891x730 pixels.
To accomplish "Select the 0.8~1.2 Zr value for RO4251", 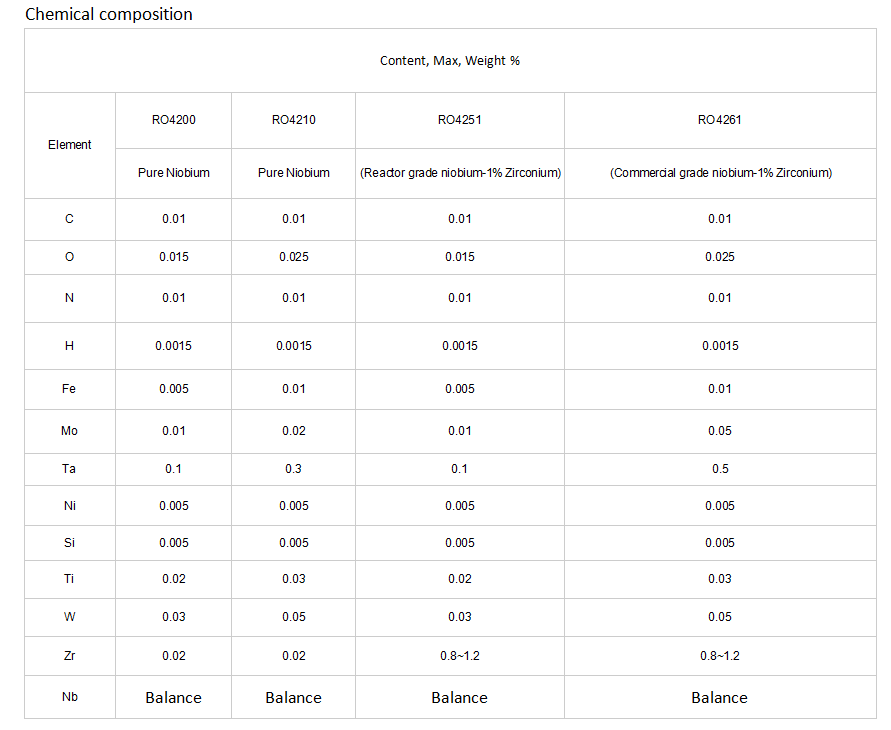I will 460,656.
